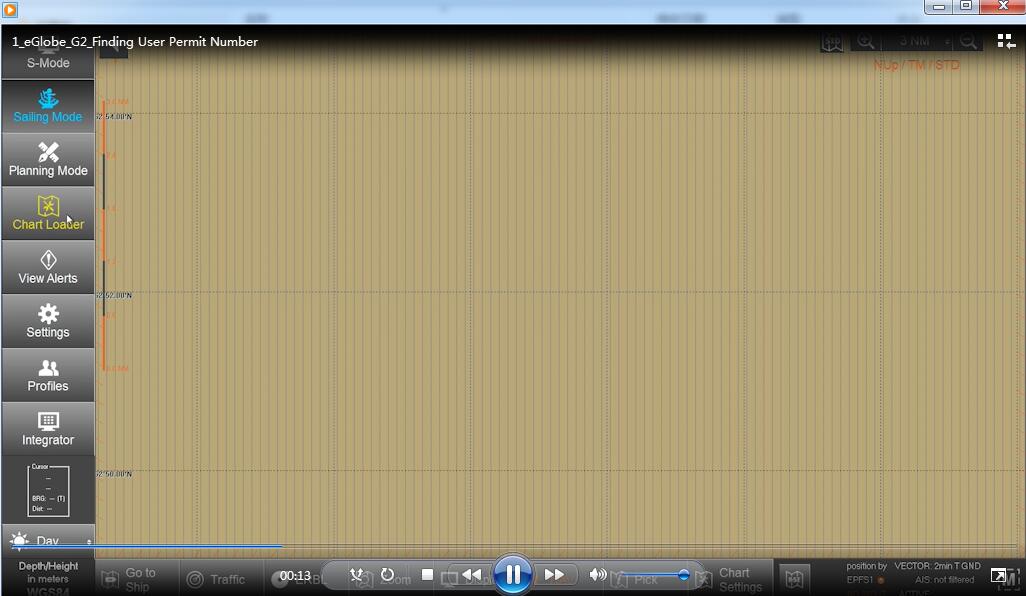Open the Settings gear in the sidebar
Viewport: 1026px width, 596px height.
(x=48, y=321)
